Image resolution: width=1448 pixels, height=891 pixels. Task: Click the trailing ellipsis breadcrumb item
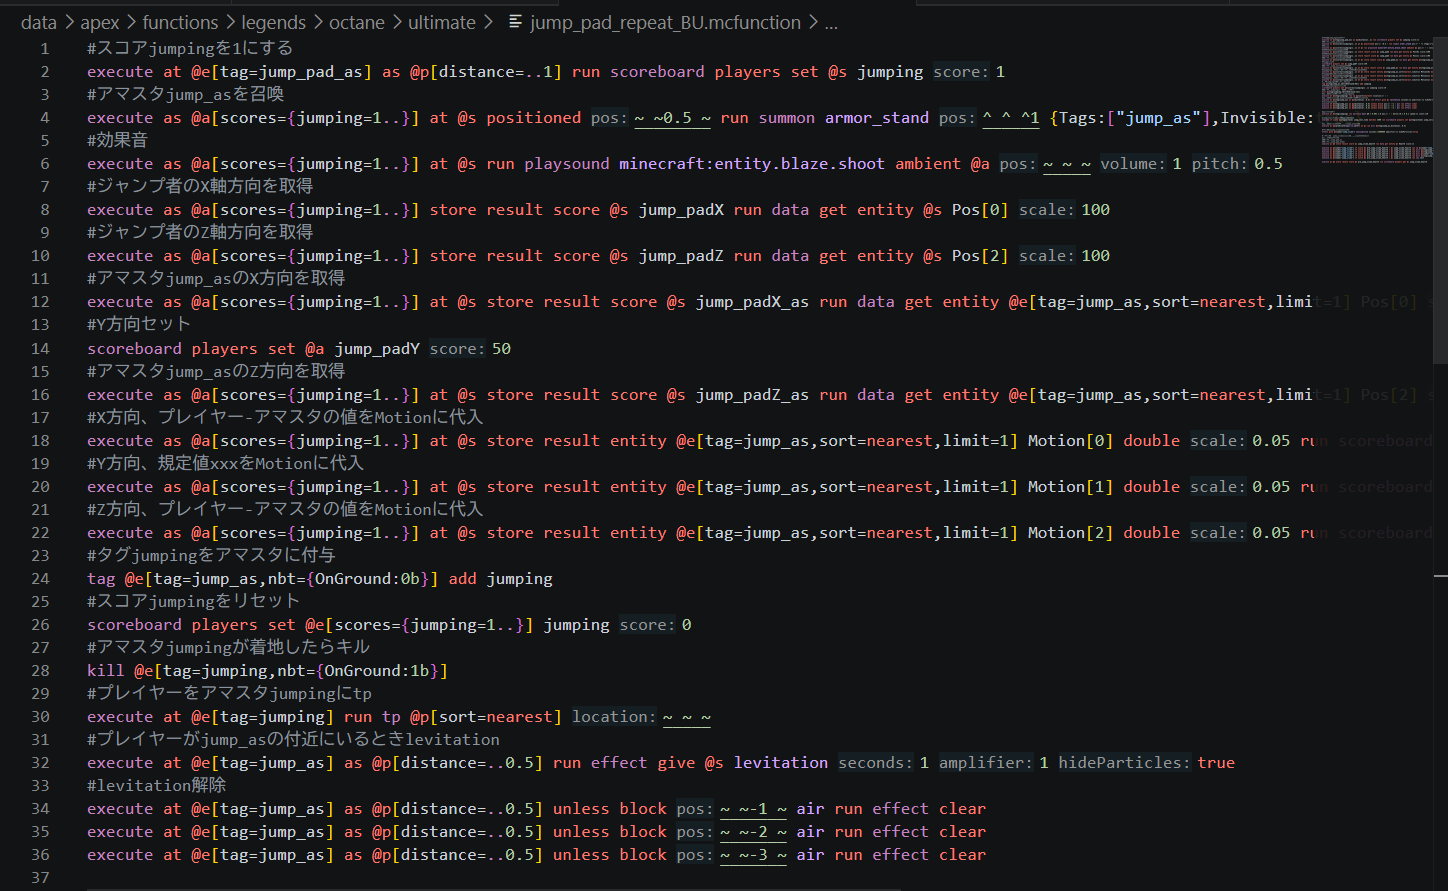click(831, 22)
